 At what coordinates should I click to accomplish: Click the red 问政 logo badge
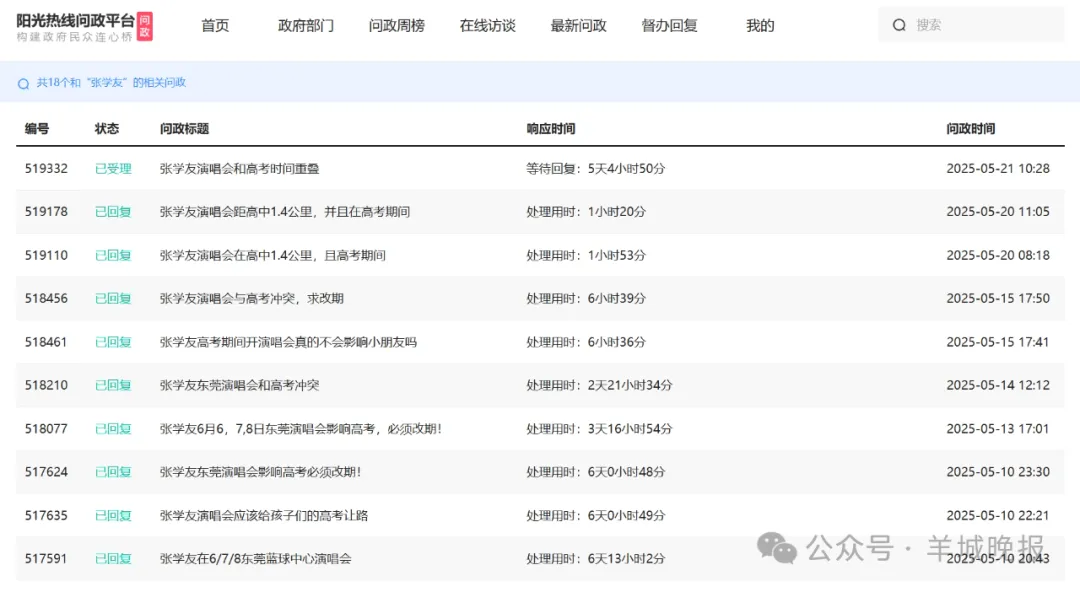click(x=145, y=26)
